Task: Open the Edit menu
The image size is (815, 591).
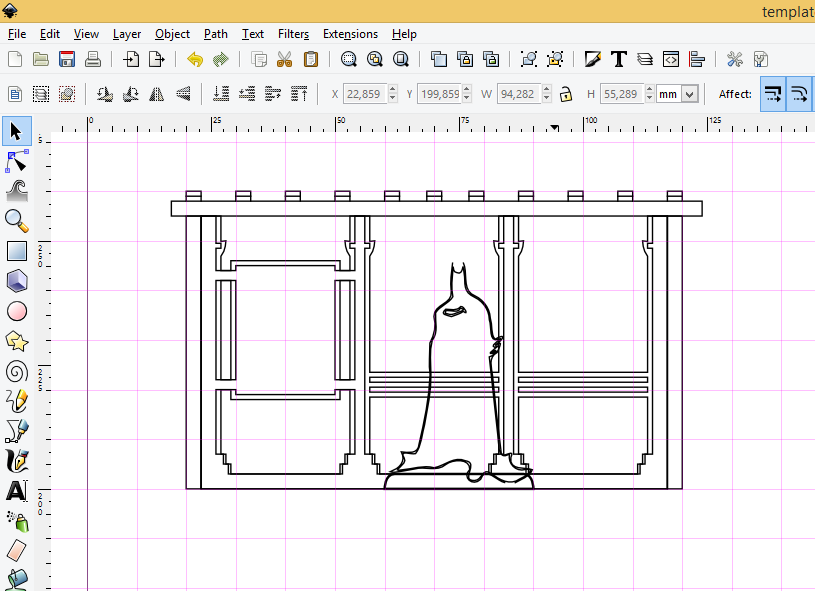Action: (x=50, y=34)
